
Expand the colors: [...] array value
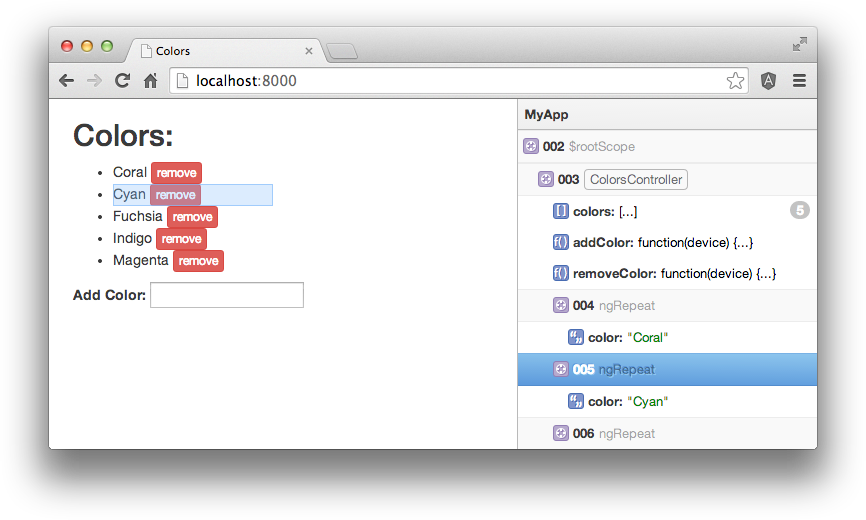coord(628,211)
